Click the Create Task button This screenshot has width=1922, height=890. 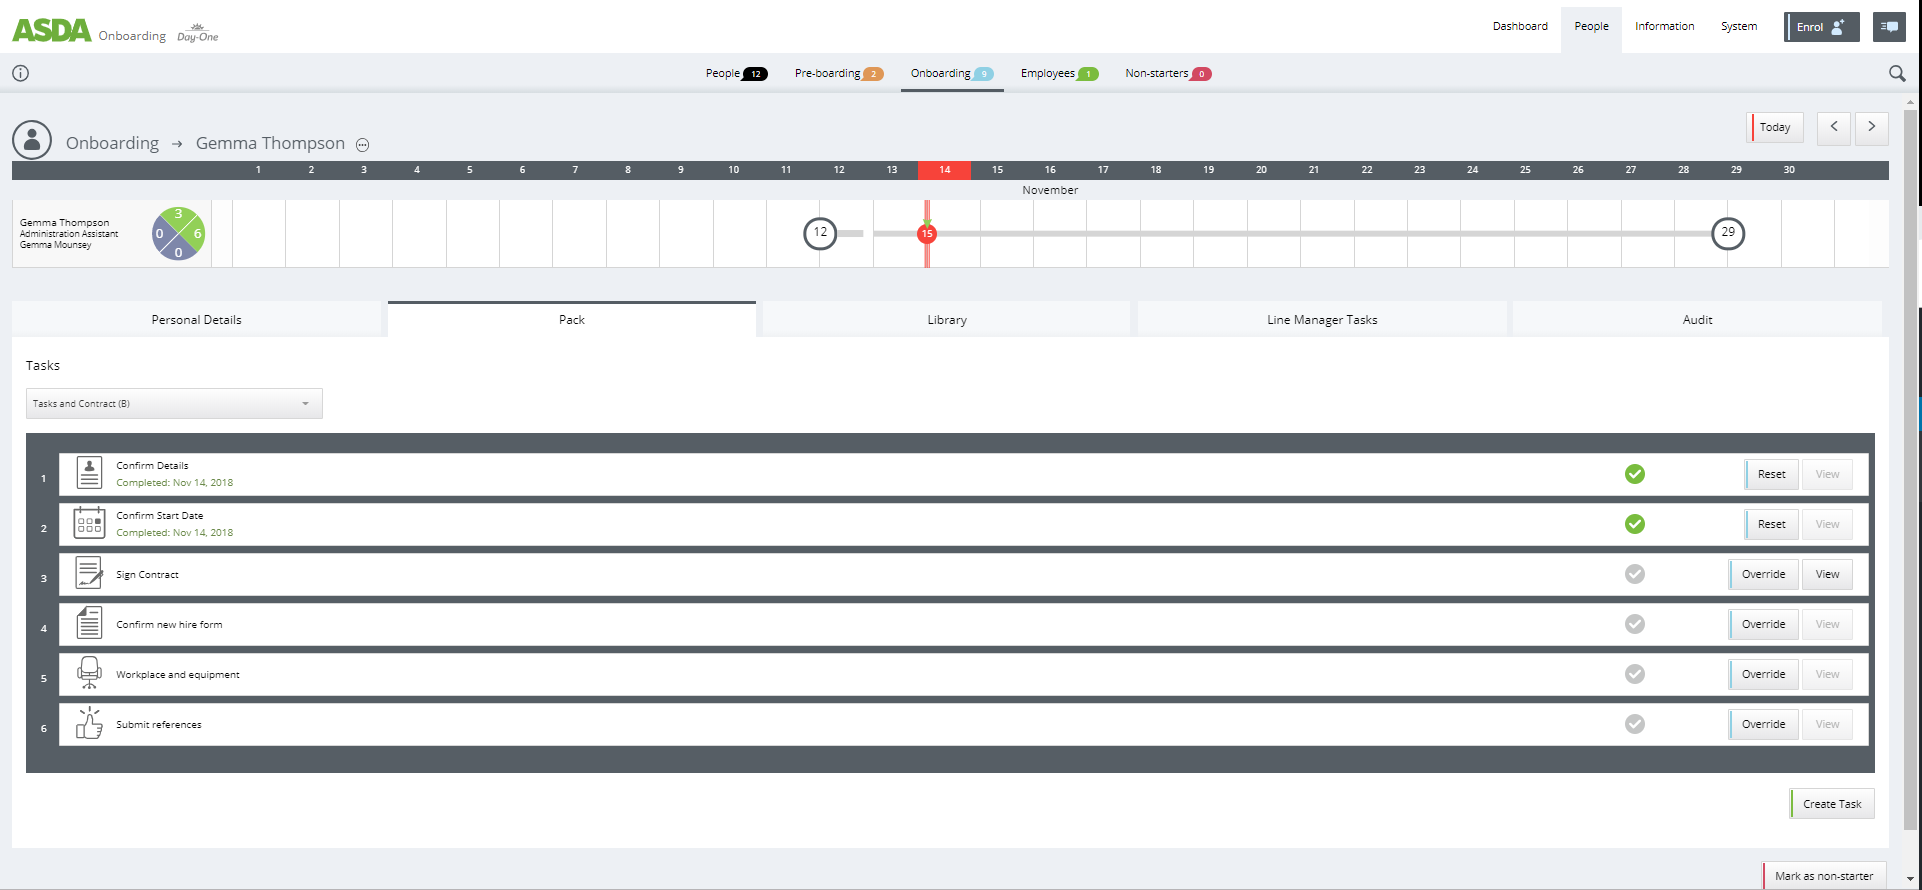click(x=1831, y=804)
